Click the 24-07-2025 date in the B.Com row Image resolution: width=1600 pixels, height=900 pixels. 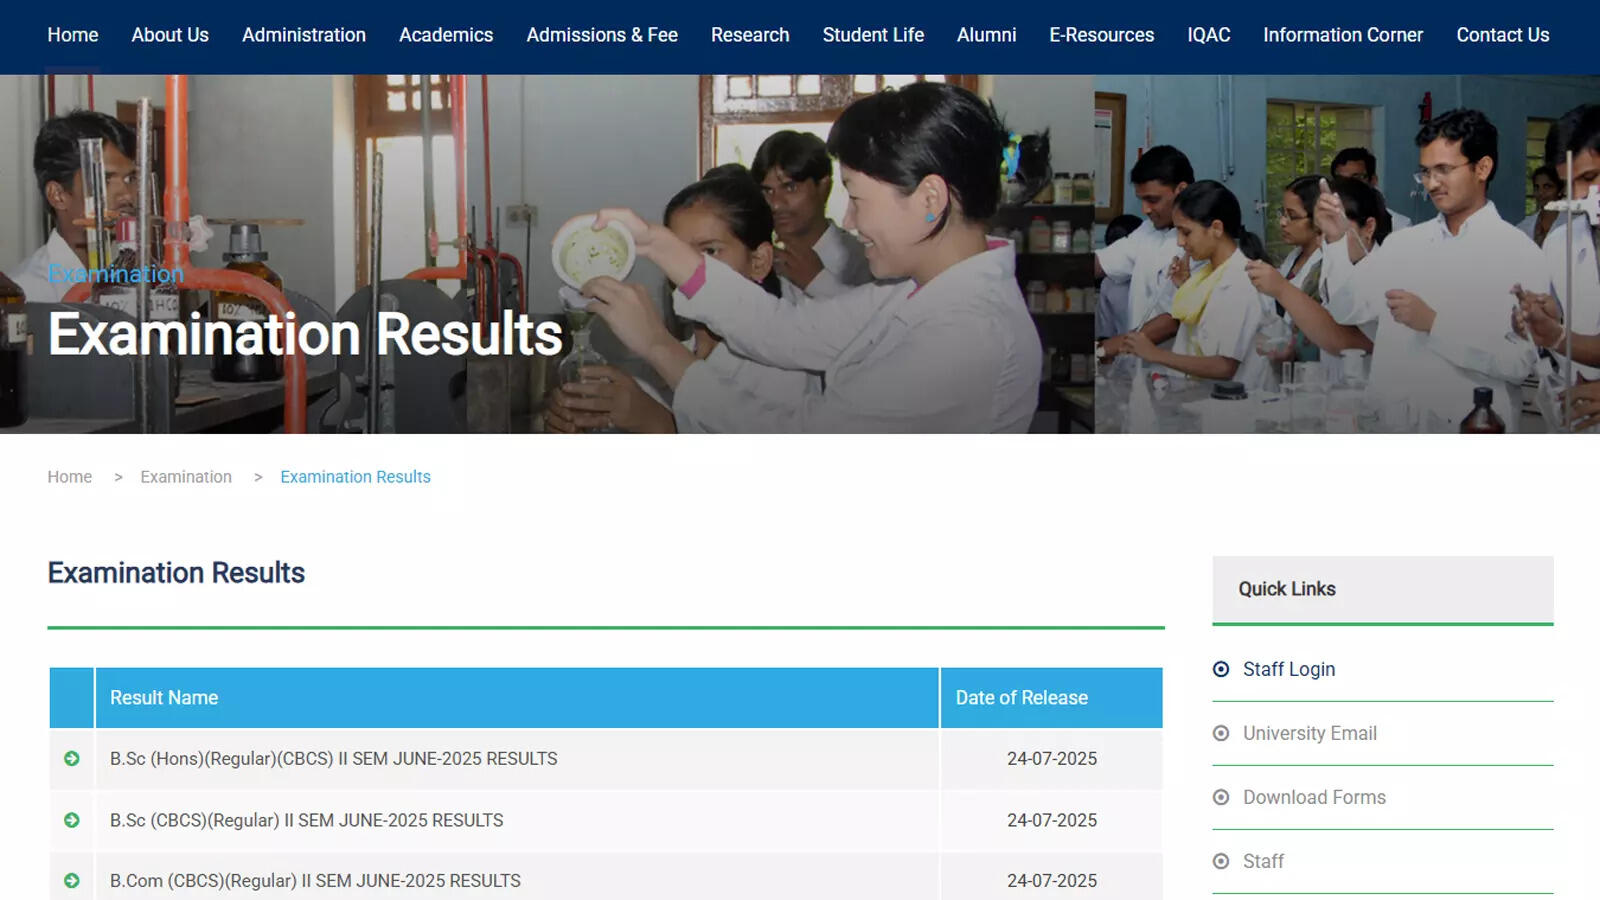(x=1052, y=881)
